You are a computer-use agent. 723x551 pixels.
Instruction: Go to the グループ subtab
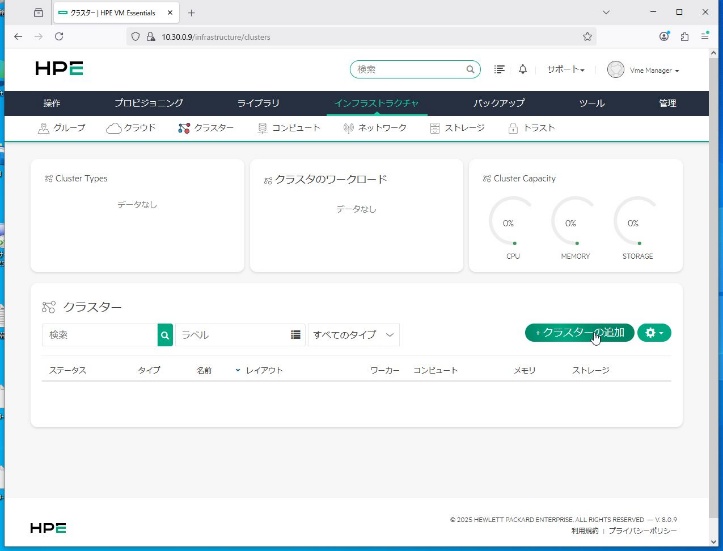[x=61, y=128]
